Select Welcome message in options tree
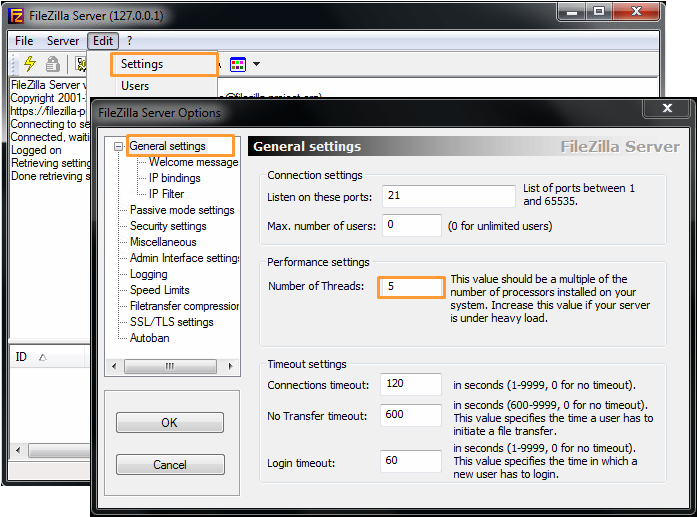The width and height of the screenshot is (697, 517). pos(193,162)
